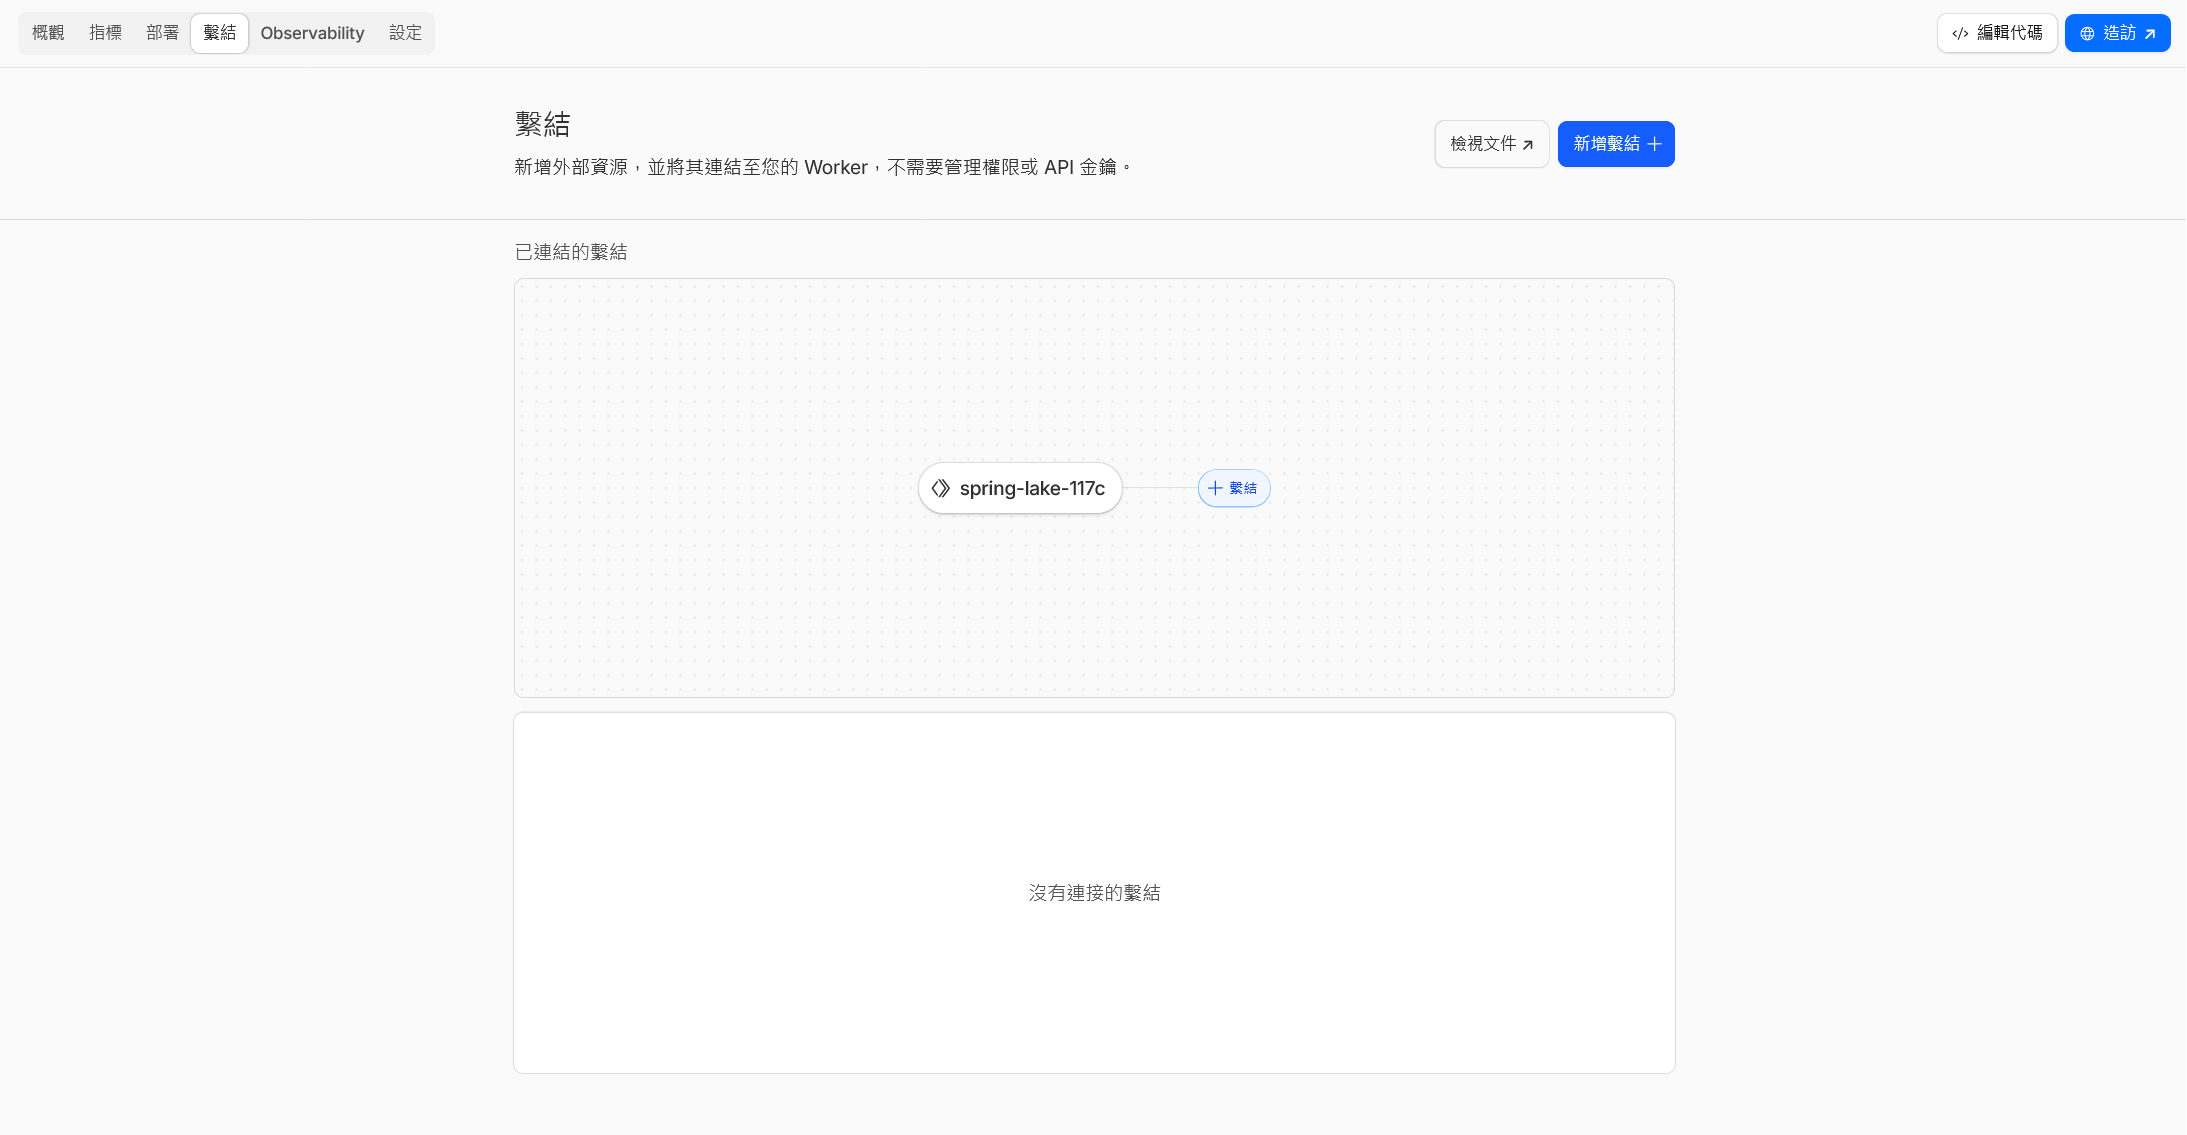The width and height of the screenshot is (2187, 1135).
Task: Open docs via 檢視文件 button
Action: (1483, 144)
